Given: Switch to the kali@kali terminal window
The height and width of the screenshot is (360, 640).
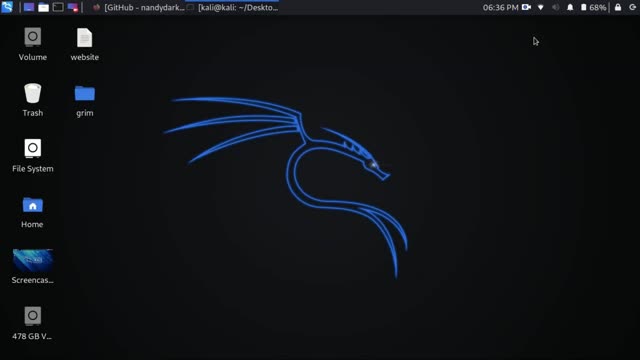Looking at the screenshot, I should (x=233, y=7).
